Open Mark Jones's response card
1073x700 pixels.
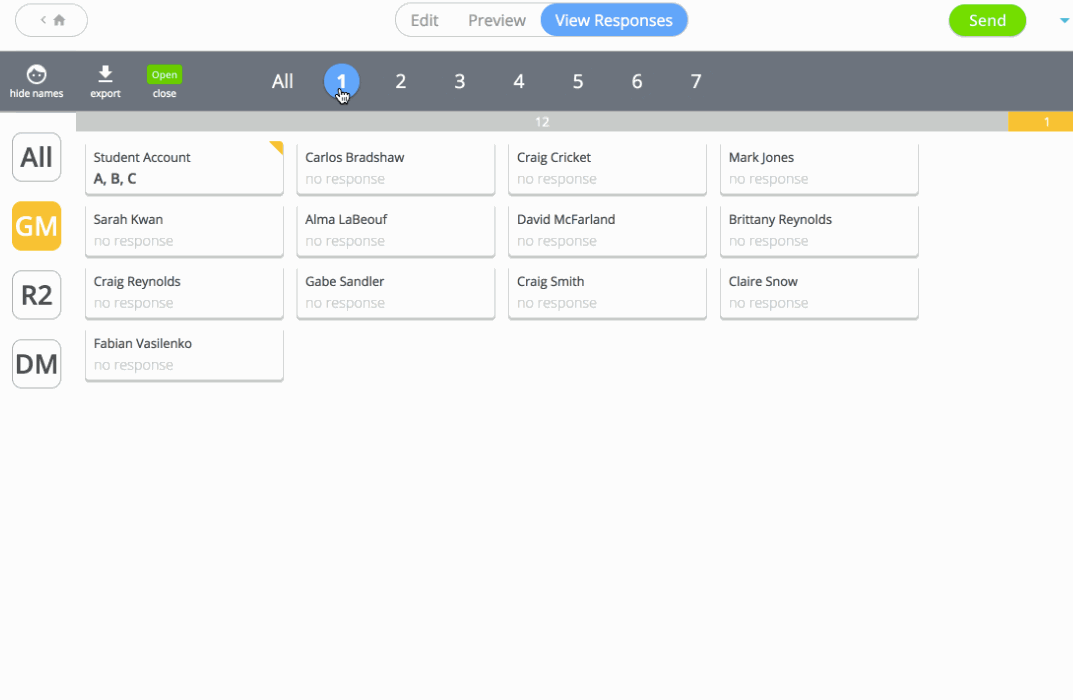[819, 168]
